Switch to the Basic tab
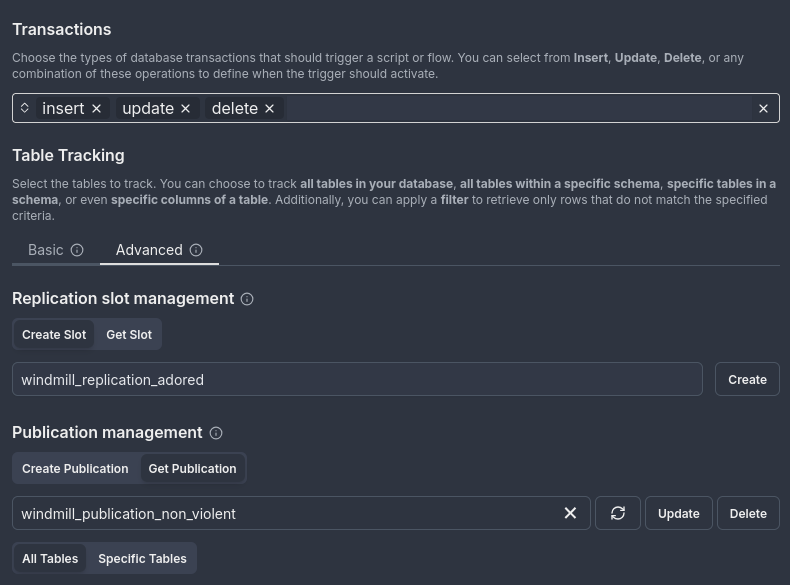 tap(46, 250)
